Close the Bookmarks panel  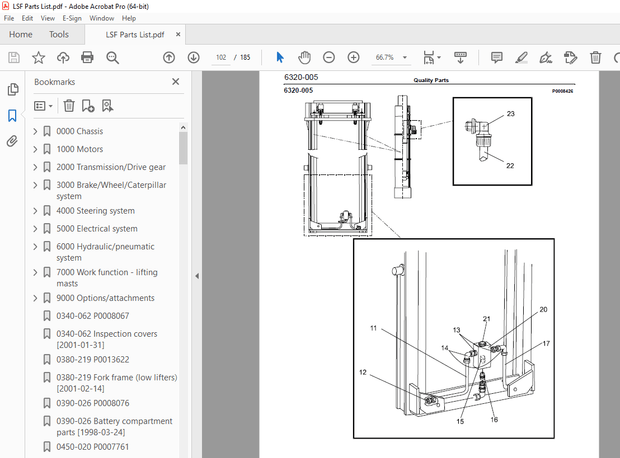click(176, 82)
